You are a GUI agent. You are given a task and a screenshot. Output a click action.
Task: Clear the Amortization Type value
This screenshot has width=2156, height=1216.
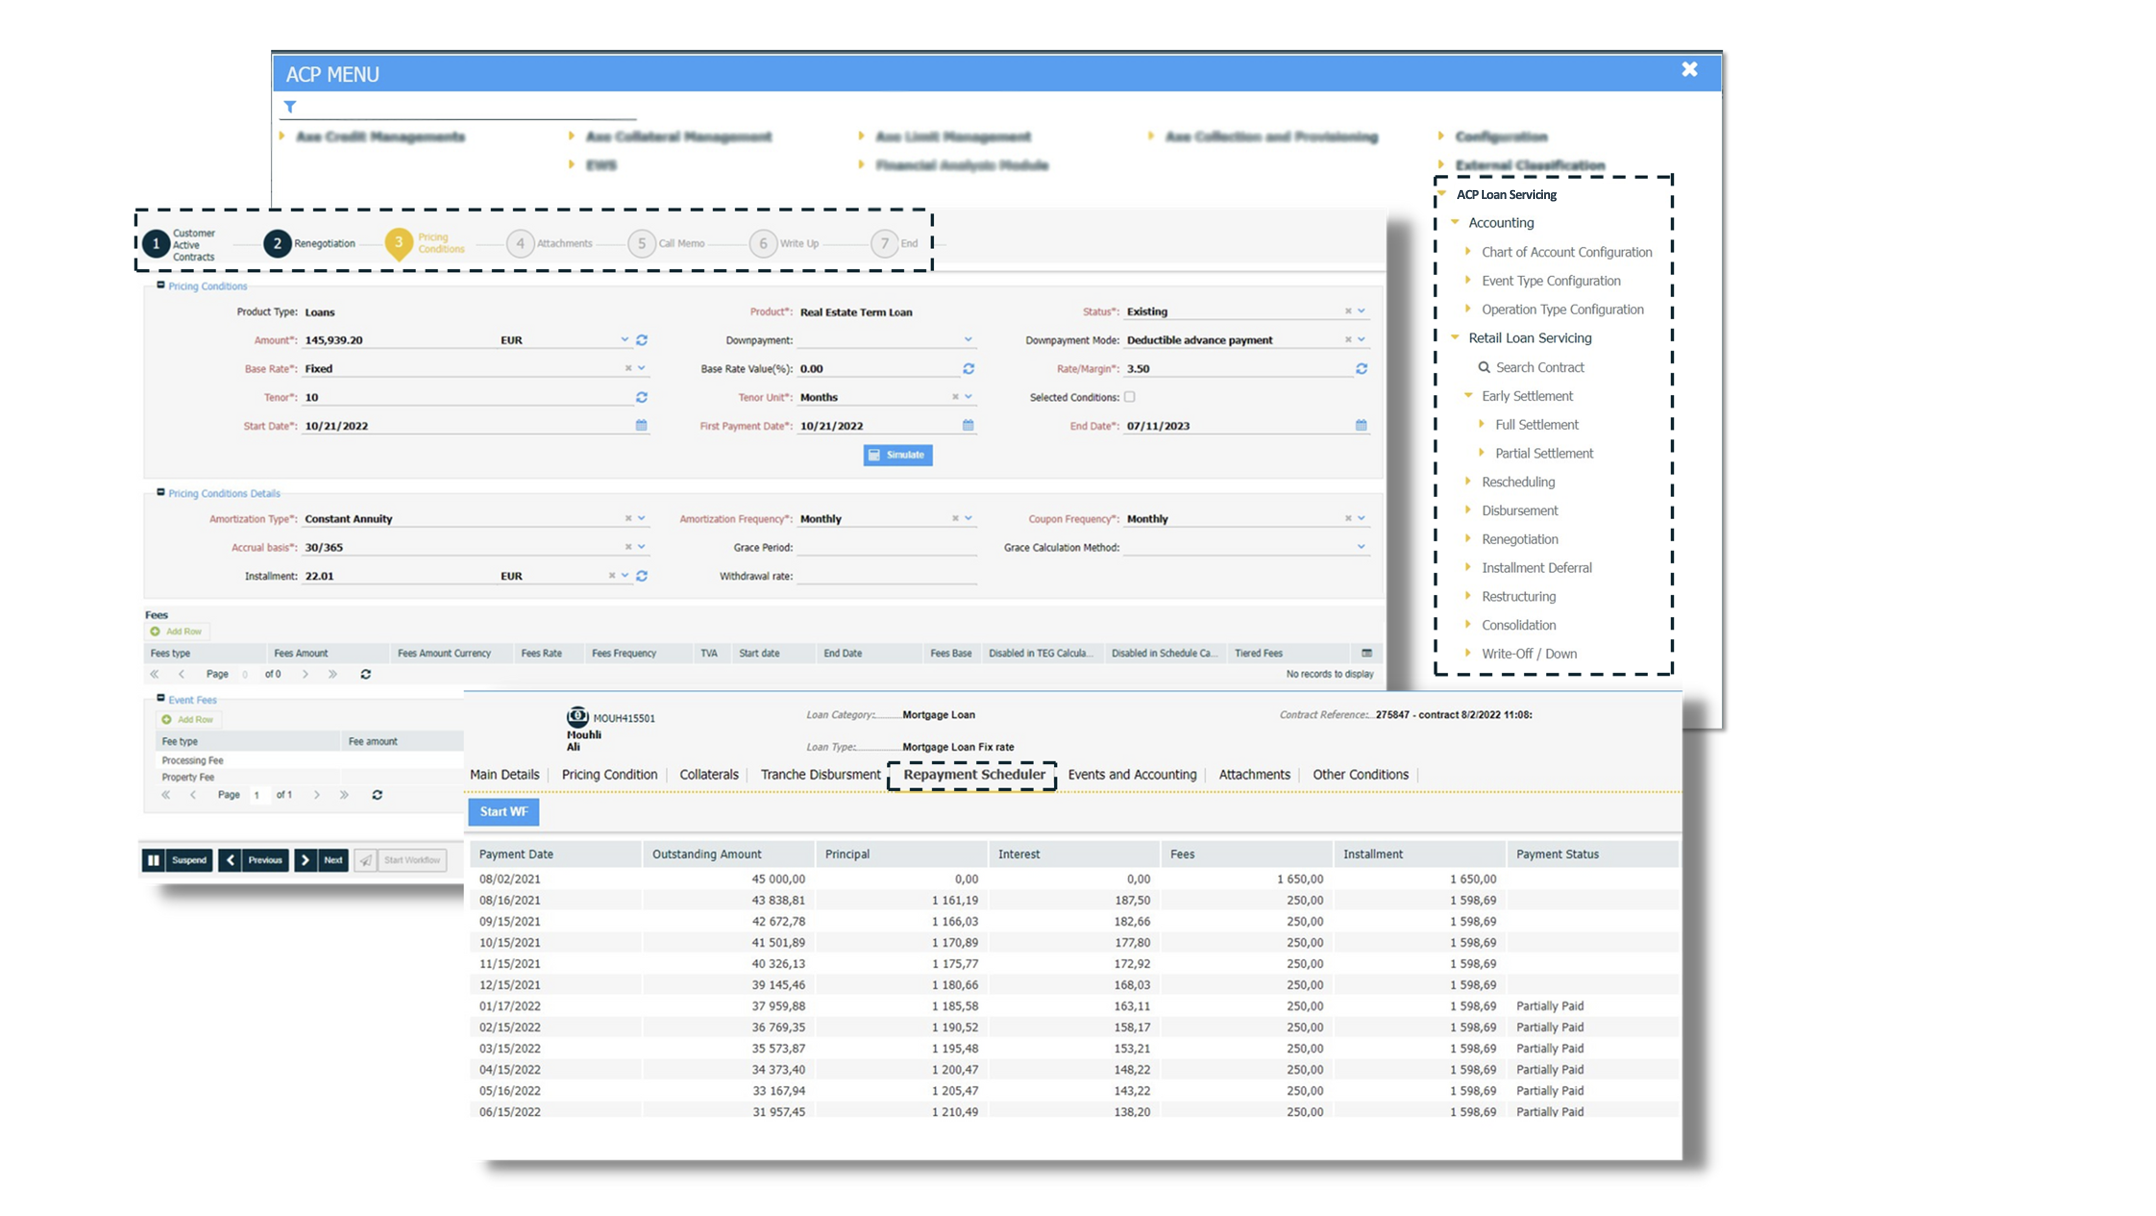(628, 518)
